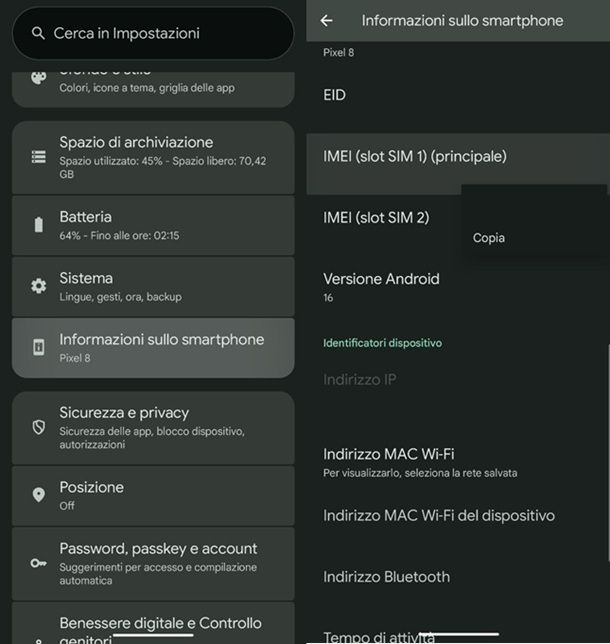610x644 pixels.
Task: Click the Sistema gear icon
Action: click(39, 286)
